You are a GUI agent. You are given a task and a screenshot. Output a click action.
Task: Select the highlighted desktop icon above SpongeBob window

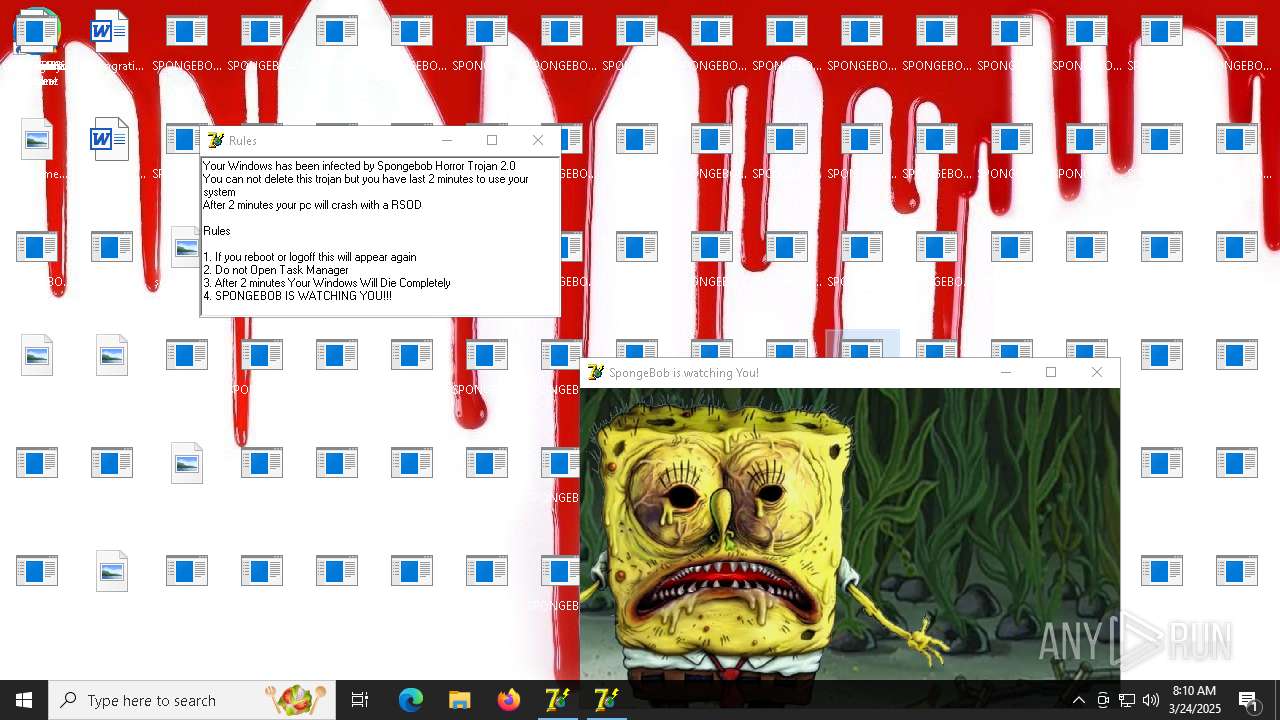click(862, 345)
